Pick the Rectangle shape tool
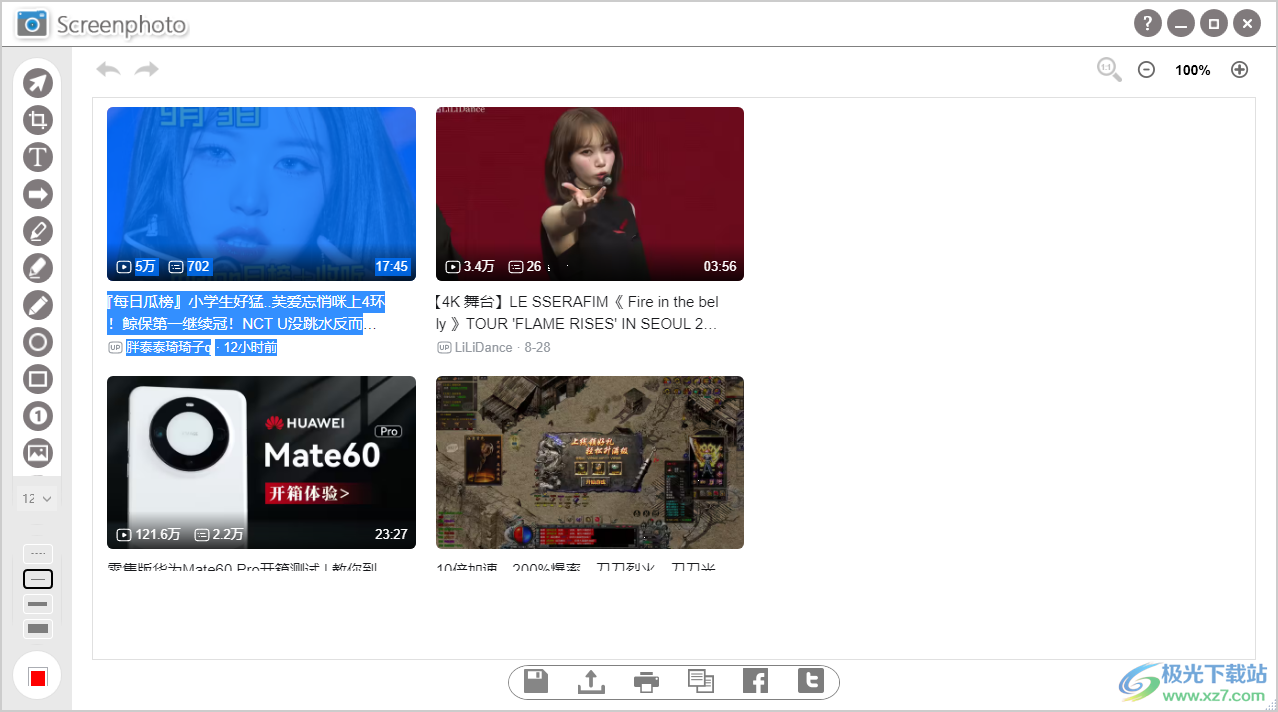The width and height of the screenshot is (1278, 712). coord(38,379)
